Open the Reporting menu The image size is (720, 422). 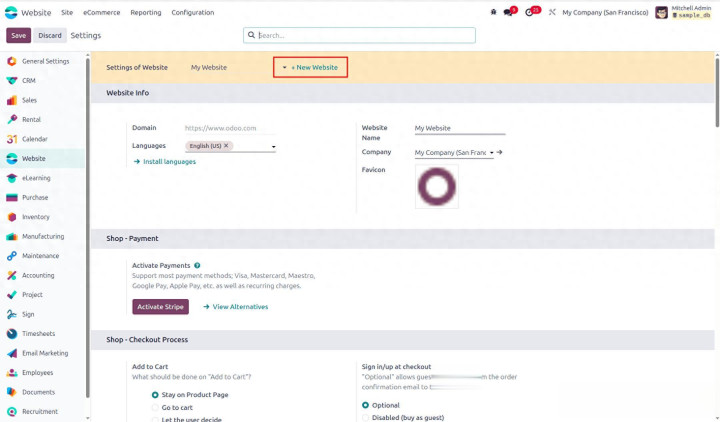click(x=146, y=12)
